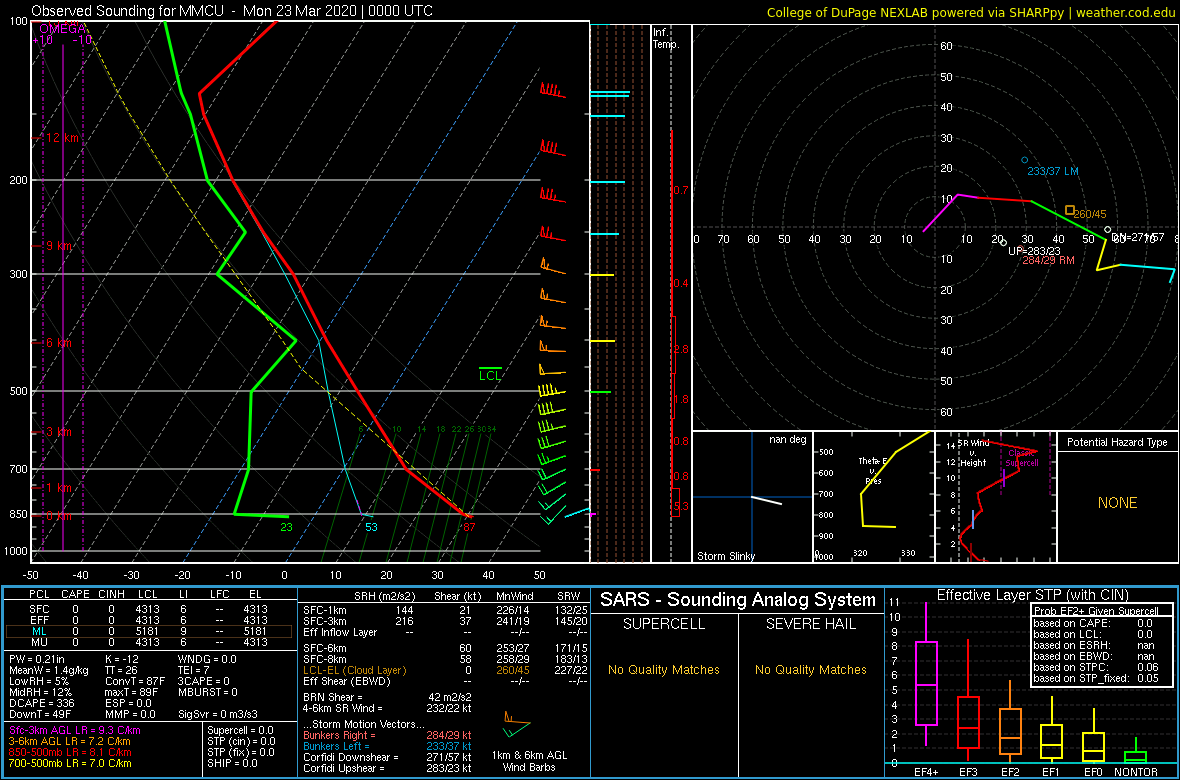Click the '3 km' height label
The image size is (1180, 780).
coord(59,432)
